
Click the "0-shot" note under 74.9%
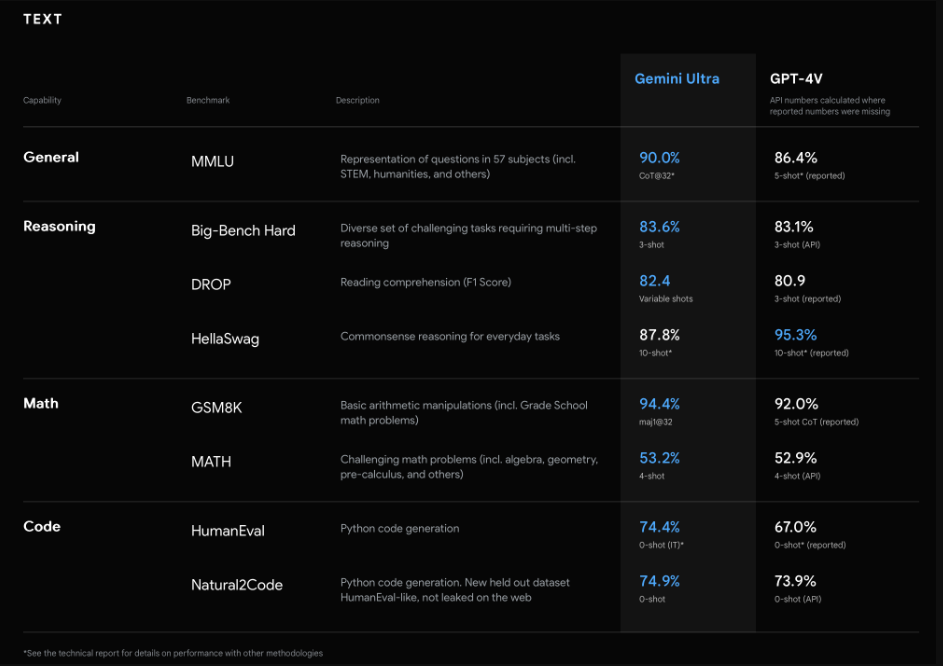tap(652, 599)
